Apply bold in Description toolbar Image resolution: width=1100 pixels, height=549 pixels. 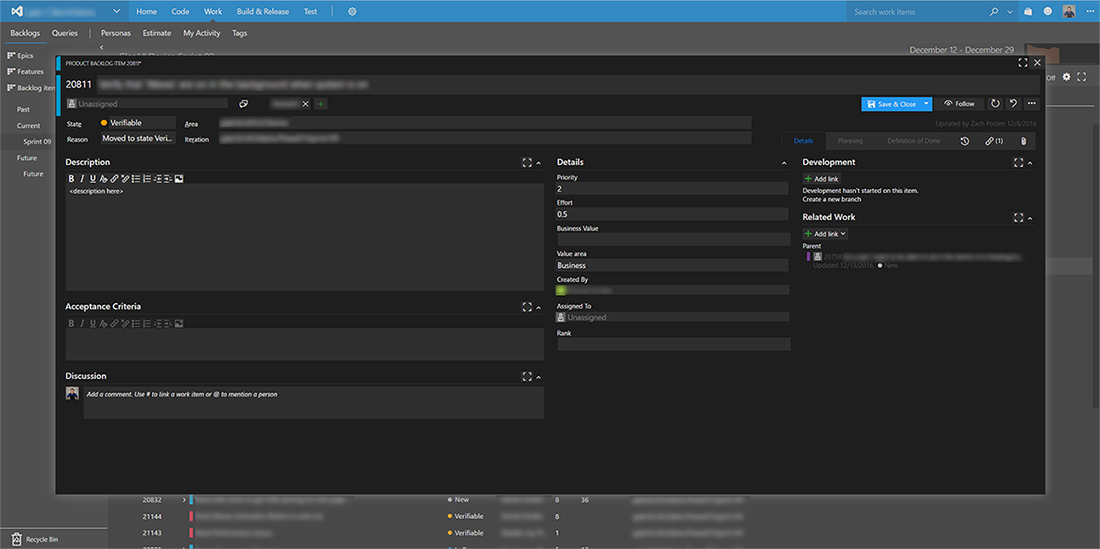pyautogui.click(x=72, y=179)
